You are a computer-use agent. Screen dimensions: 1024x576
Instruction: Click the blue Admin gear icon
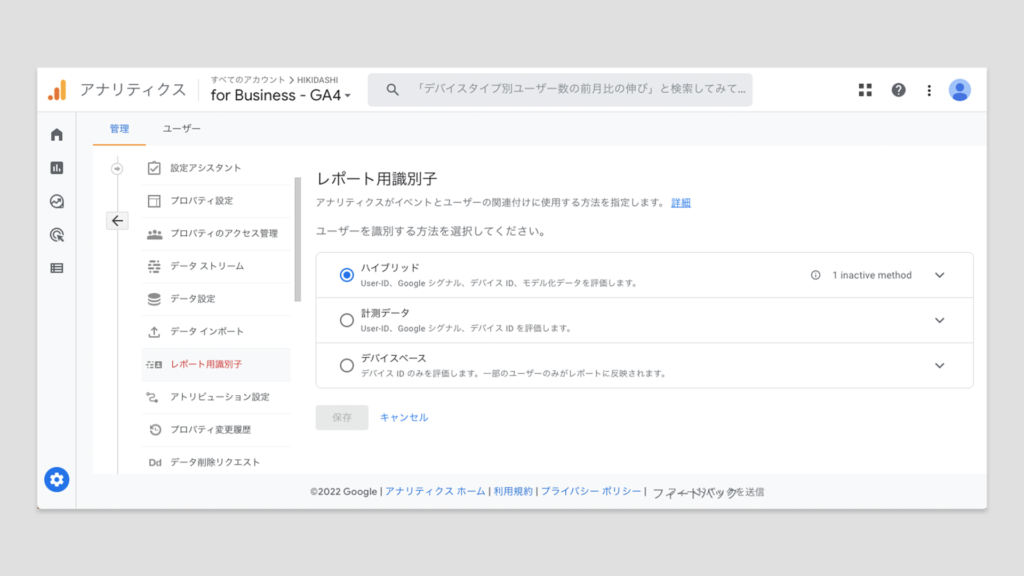(x=57, y=480)
